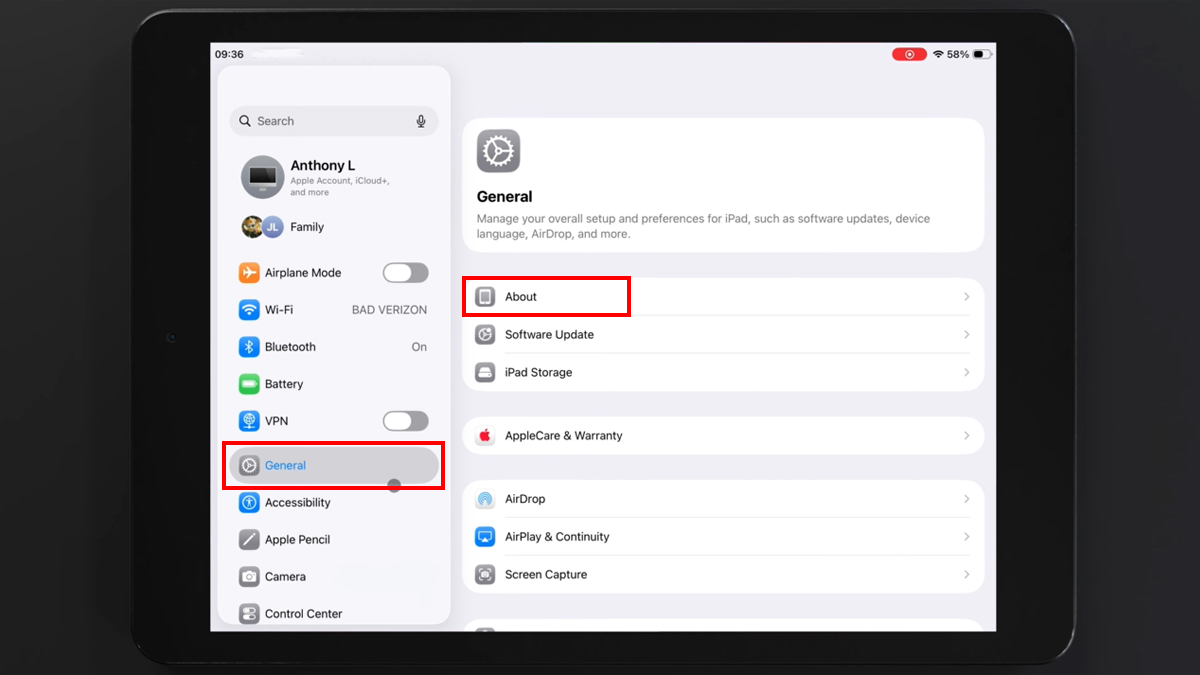Screen dimensions: 1200x675
Task: Tap the Bluetooth icon in sidebar
Action: [249, 347]
